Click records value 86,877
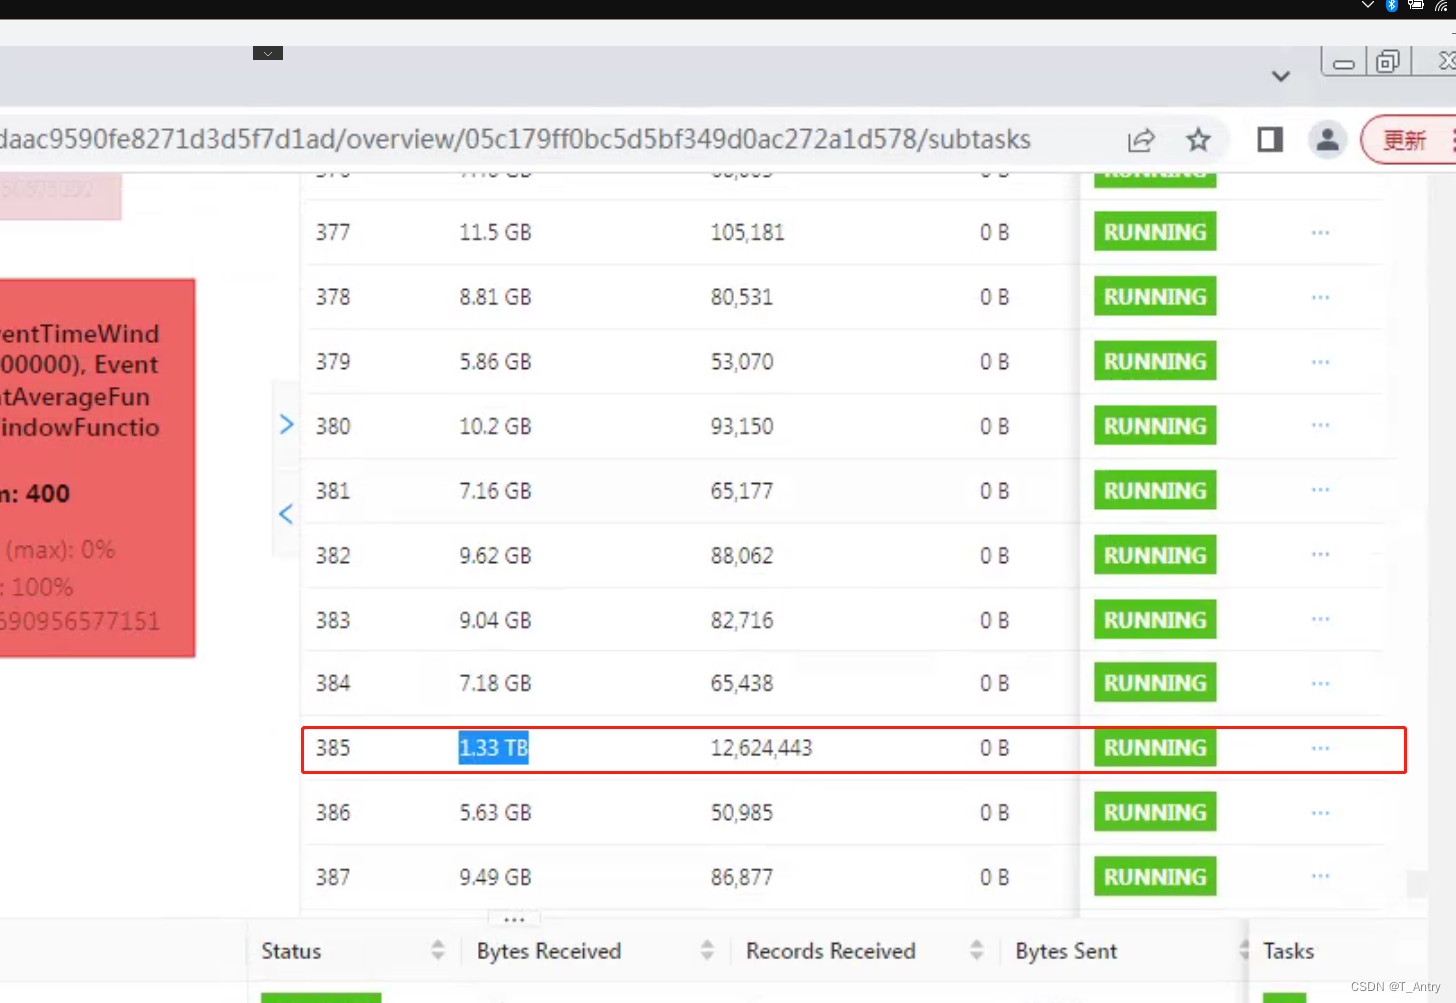The image size is (1456, 1003). coord(742,877)
